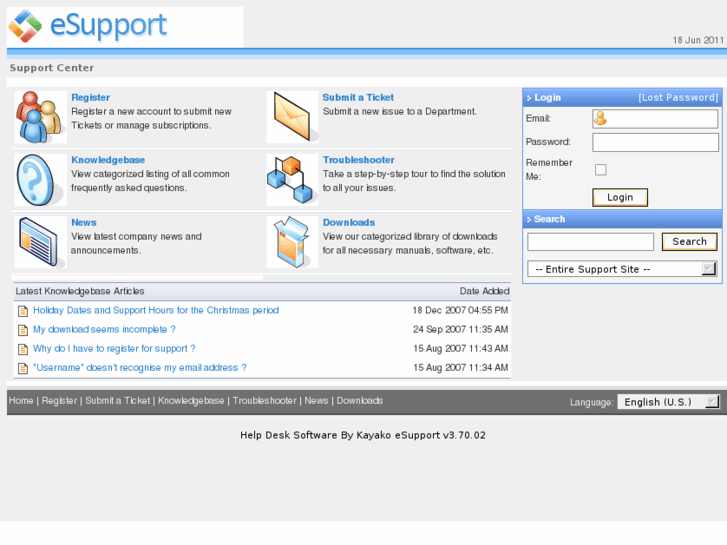Click the 18 Jun 2011 date text
Viewport: 727px width, 545px height.
click(x=698, y=40)
